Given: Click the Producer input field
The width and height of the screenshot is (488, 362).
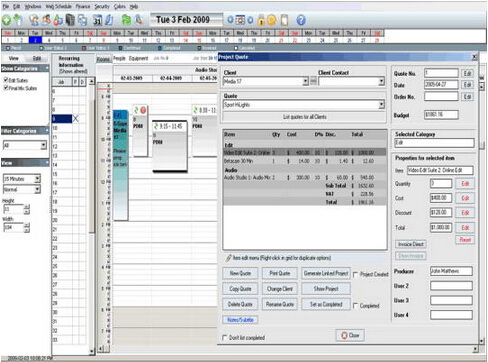Looking at the screenshot, I should tap(451, 271).
